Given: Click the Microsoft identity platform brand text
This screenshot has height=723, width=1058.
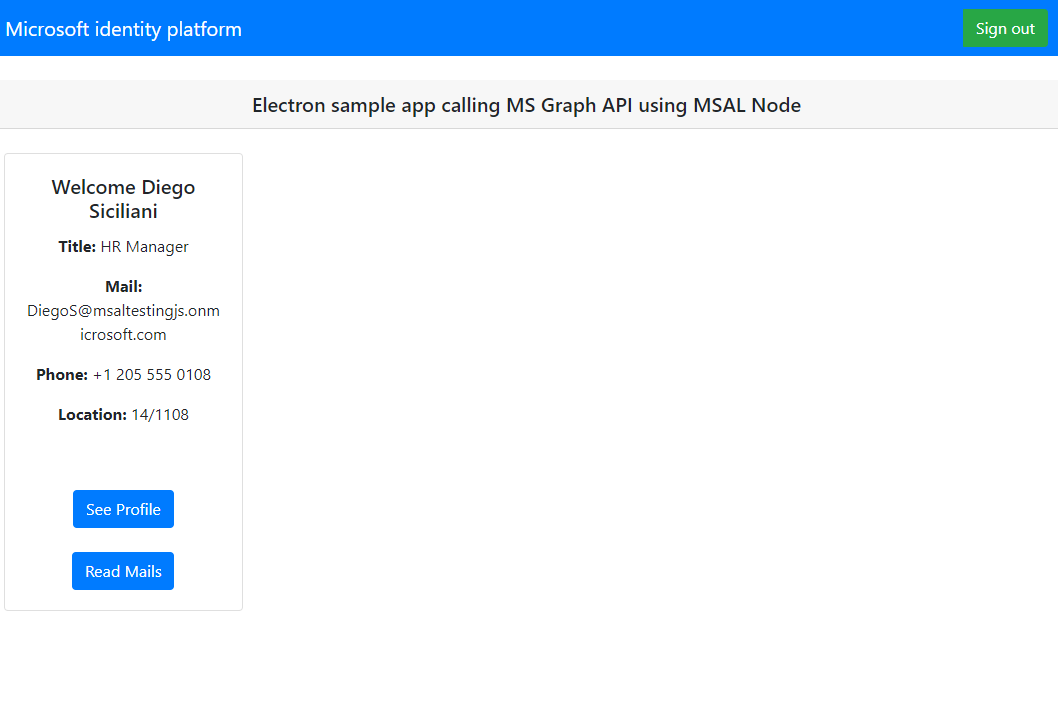Looking at the screenshot, I should (x=123, y=29).
